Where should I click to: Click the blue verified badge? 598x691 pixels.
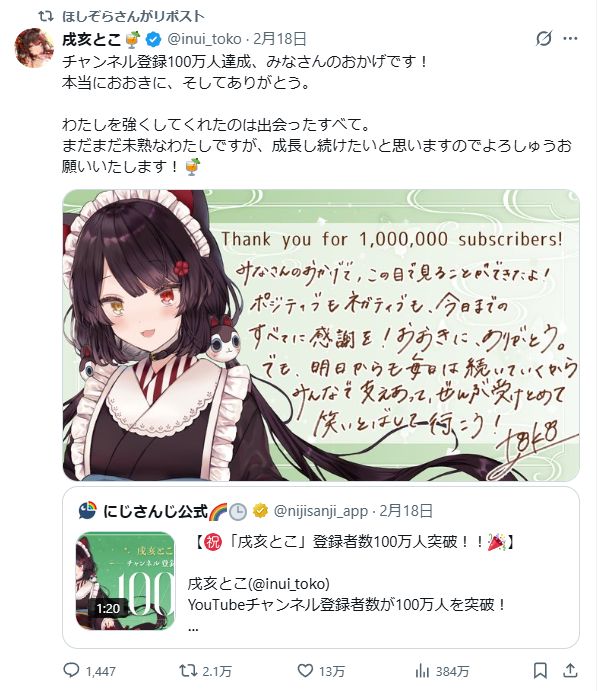[153, 39]
